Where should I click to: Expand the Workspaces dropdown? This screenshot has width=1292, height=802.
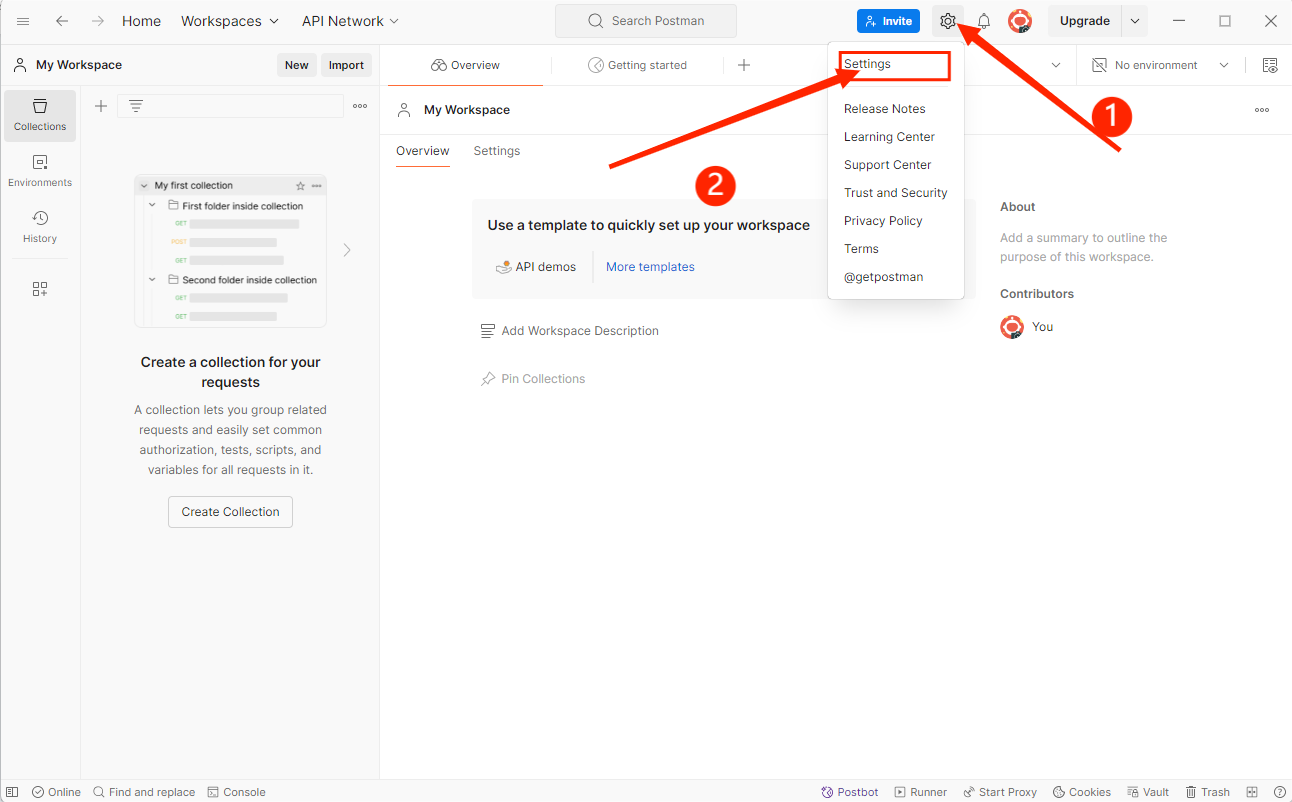click(x=230, y=21)
